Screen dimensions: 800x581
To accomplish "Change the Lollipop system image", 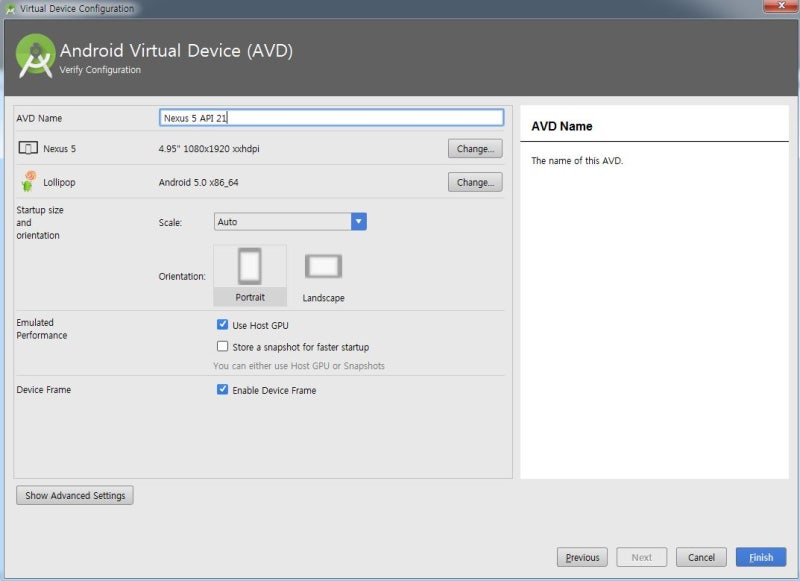I will 475,182.
